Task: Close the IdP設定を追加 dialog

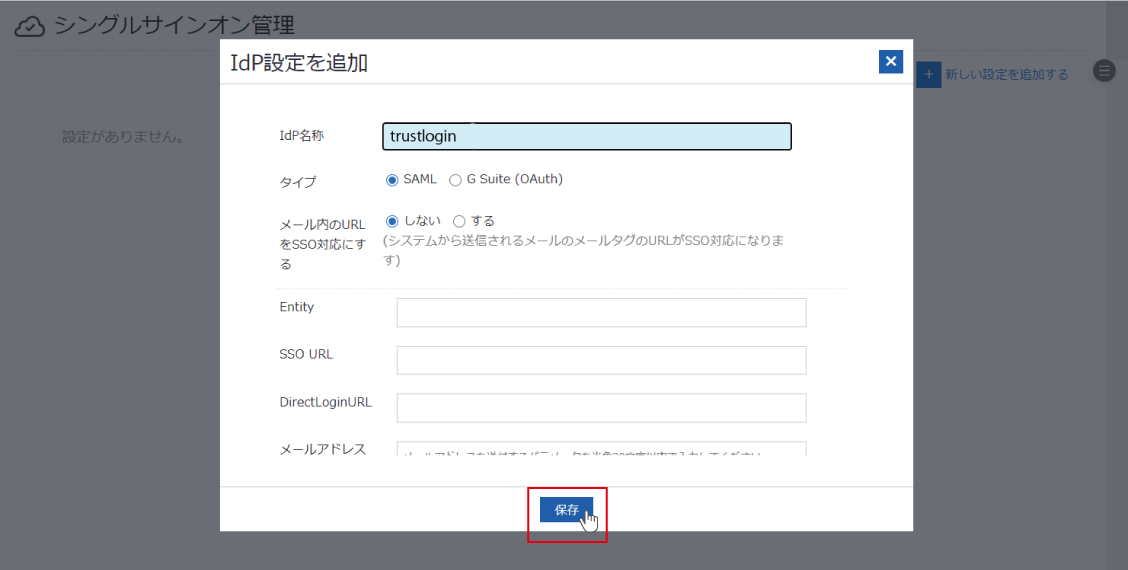Action: [x=891, y=62]
